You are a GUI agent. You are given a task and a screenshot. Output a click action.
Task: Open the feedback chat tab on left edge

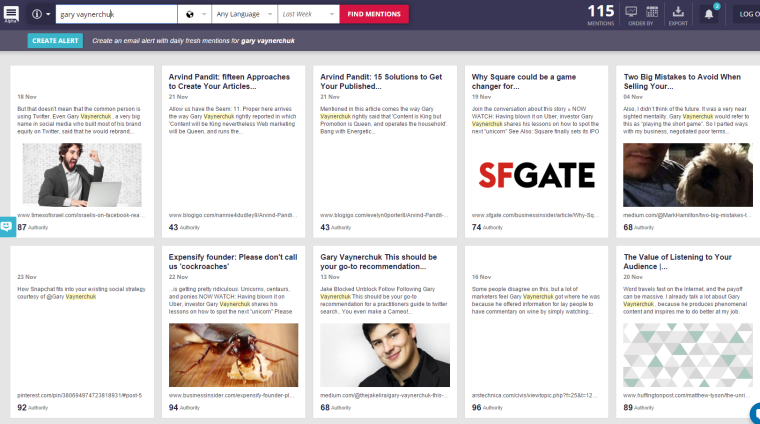[8, 227]
